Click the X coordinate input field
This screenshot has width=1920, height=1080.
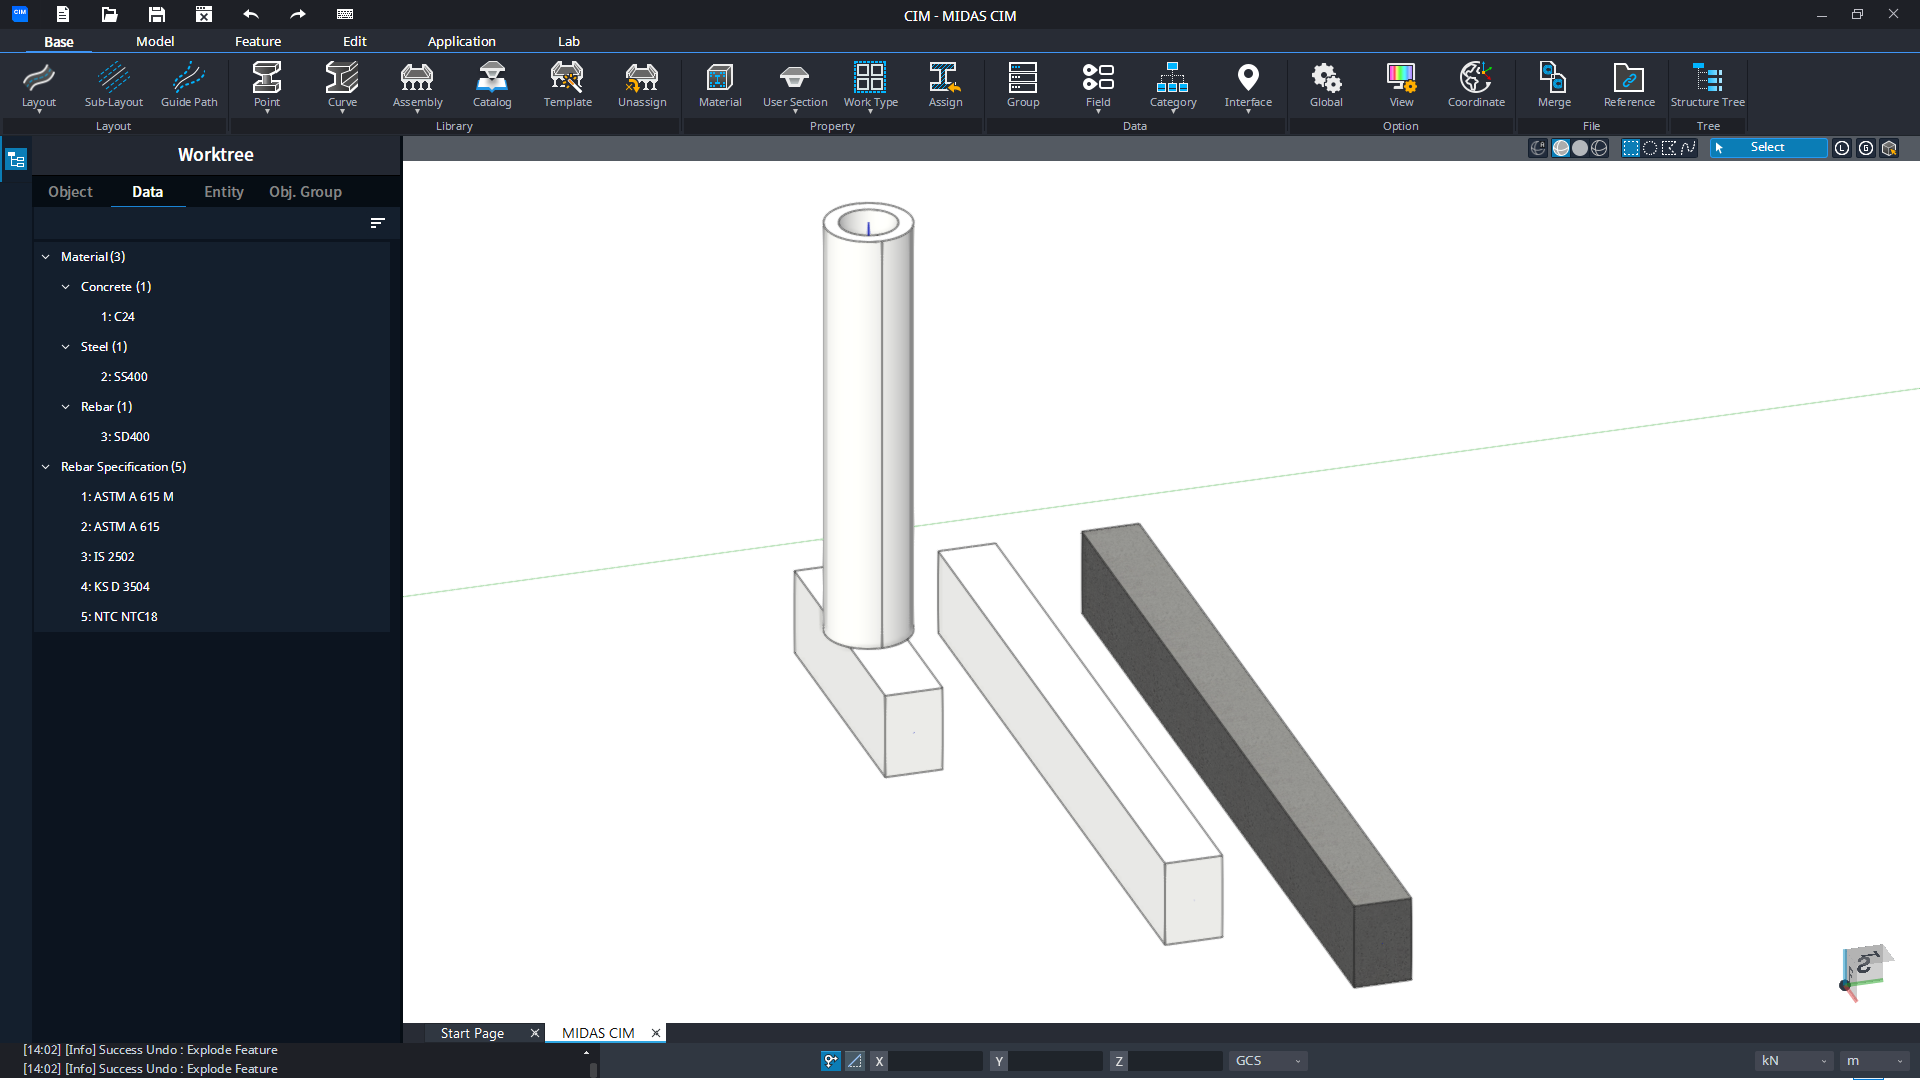[935, 1061]
